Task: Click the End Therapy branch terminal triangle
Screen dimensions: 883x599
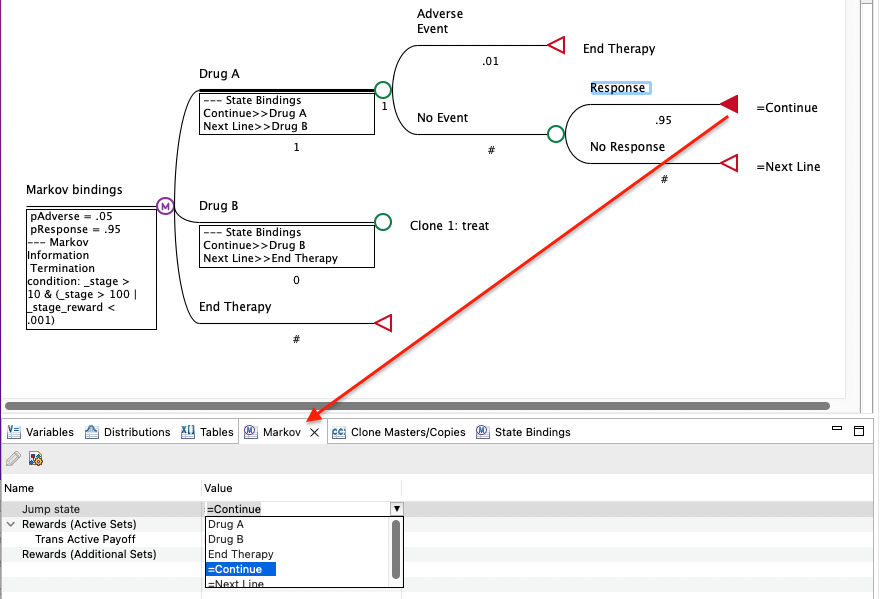Action: [383, 323]
